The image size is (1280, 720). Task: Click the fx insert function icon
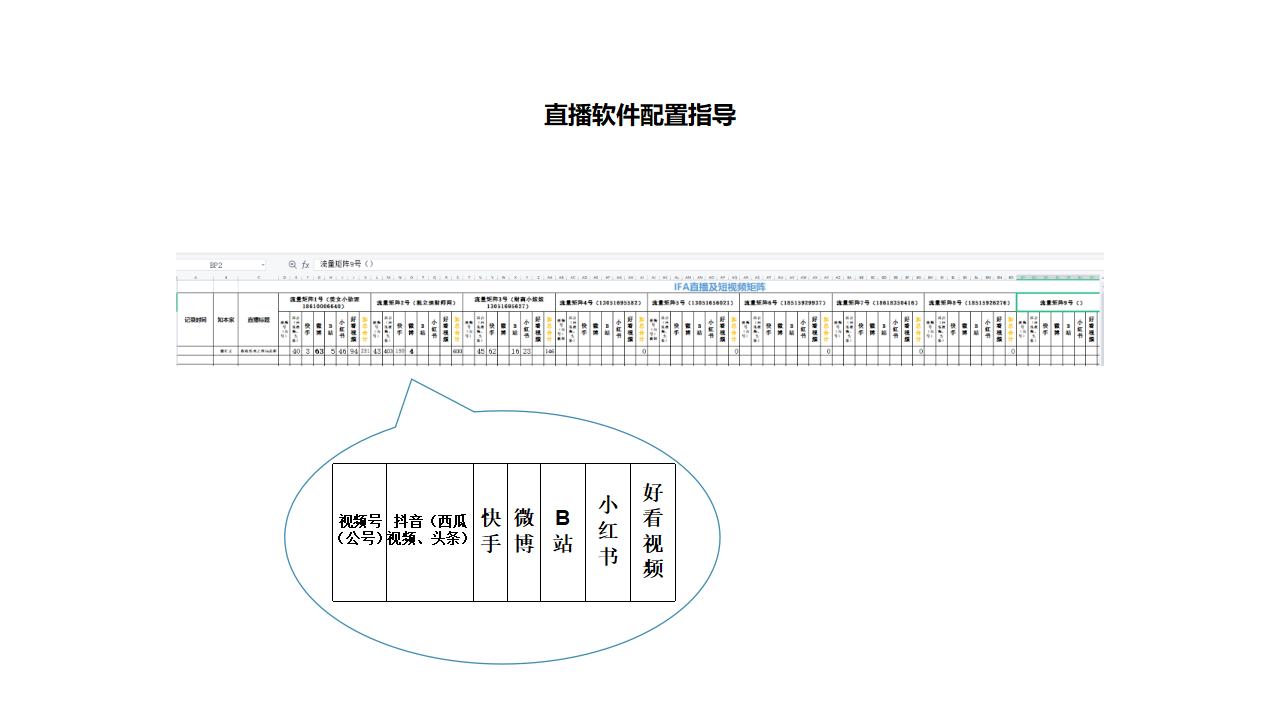click(306, 264)
